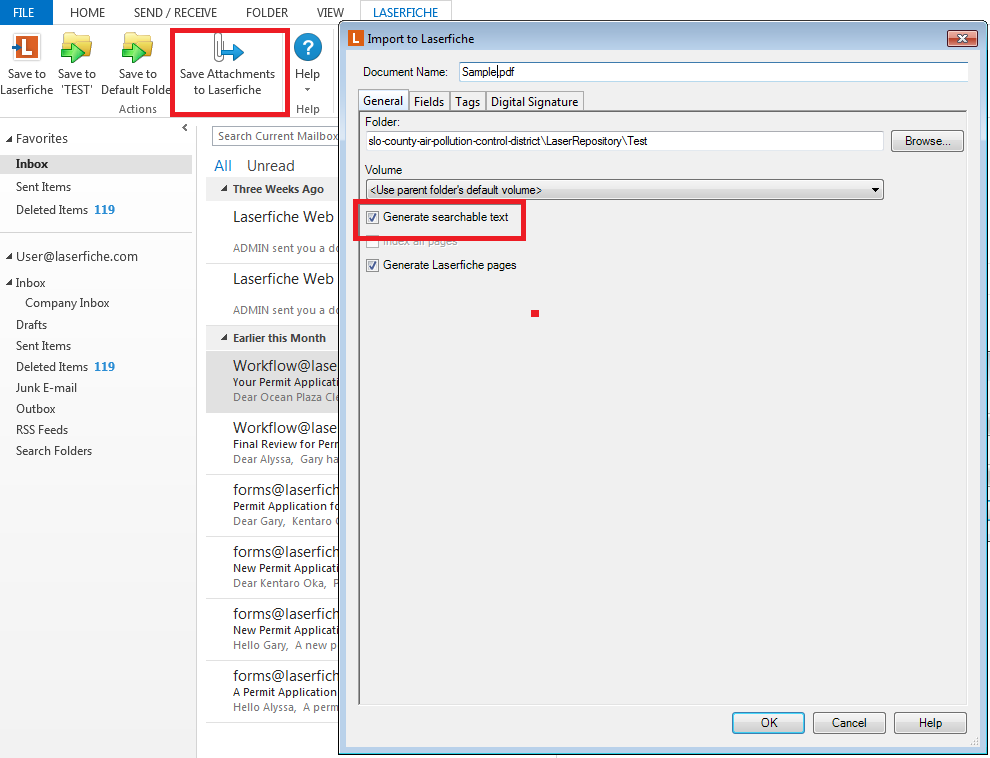This screenshot has height=758, width=990.
Task: Open the 'A Permit Application' email
Action: [x=272, y=692]
